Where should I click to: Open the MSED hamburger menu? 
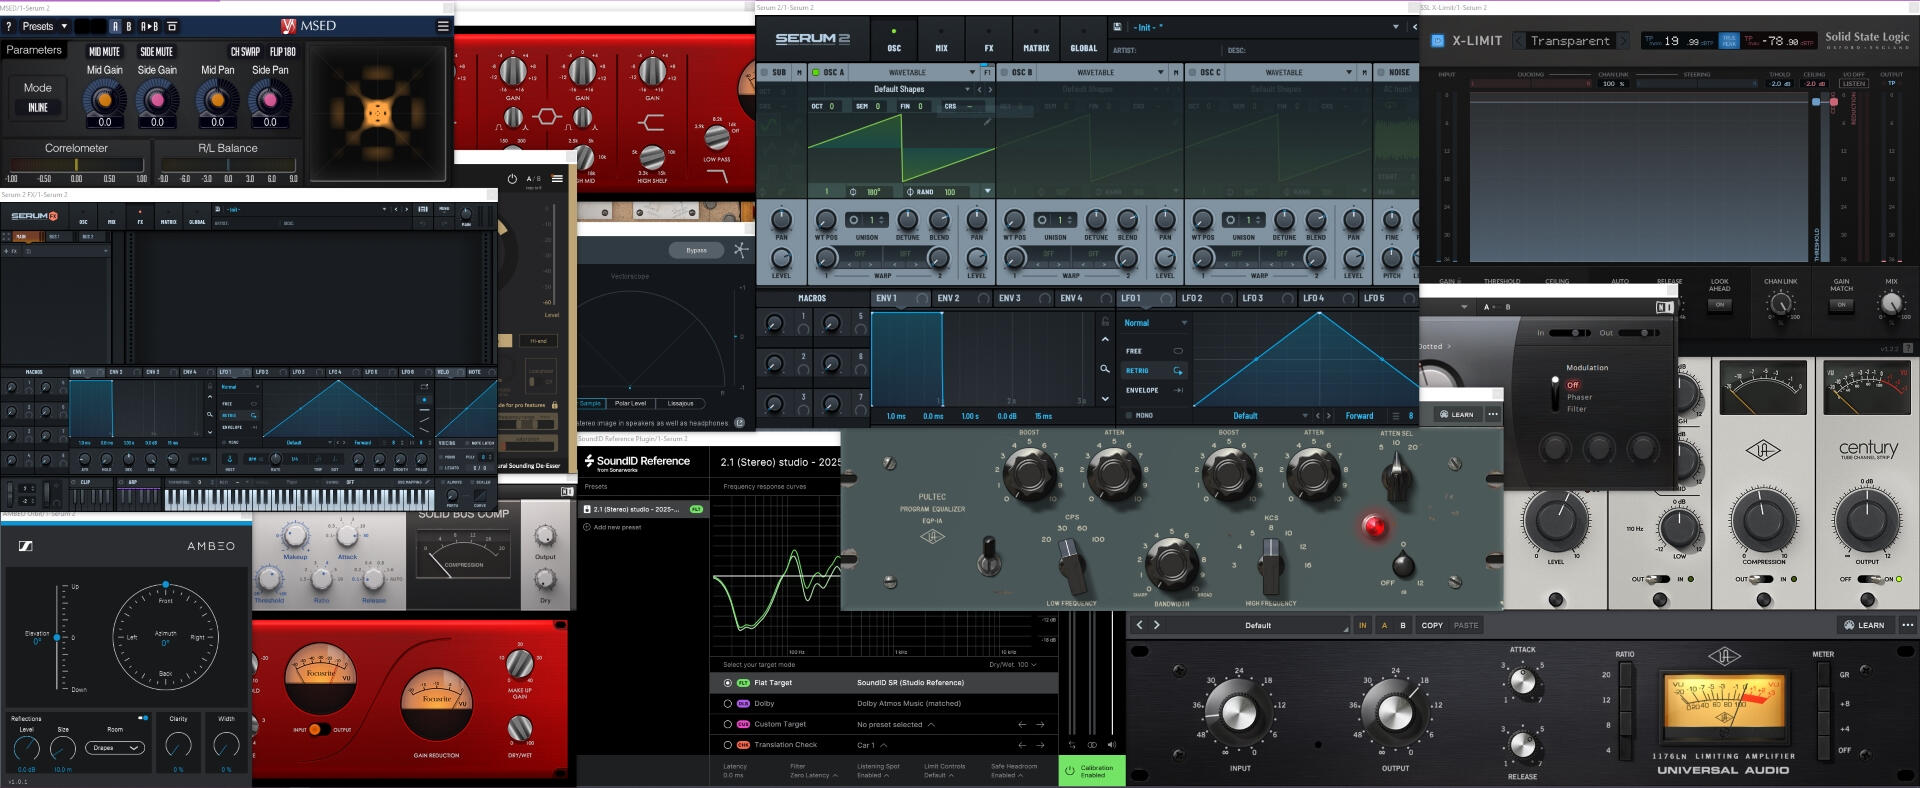443,26
